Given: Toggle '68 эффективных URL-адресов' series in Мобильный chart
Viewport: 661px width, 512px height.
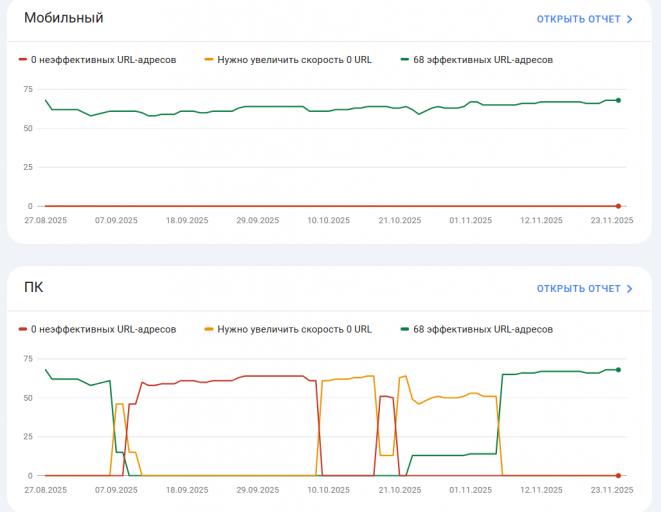Looking at the screenshot, I should 483,59.
